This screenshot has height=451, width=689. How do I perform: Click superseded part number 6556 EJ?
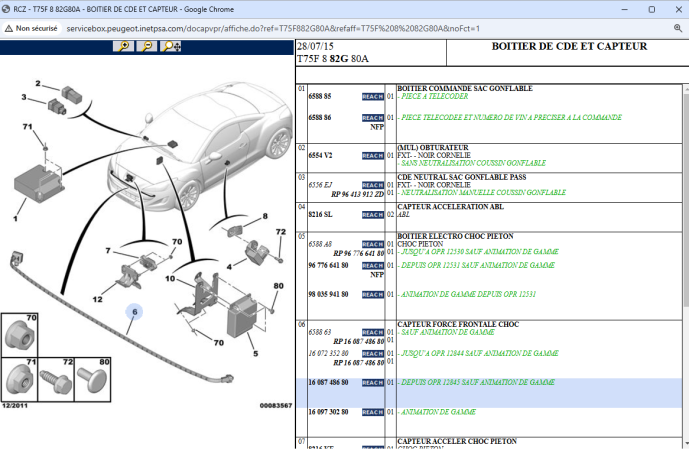click(x=320, y=185)
